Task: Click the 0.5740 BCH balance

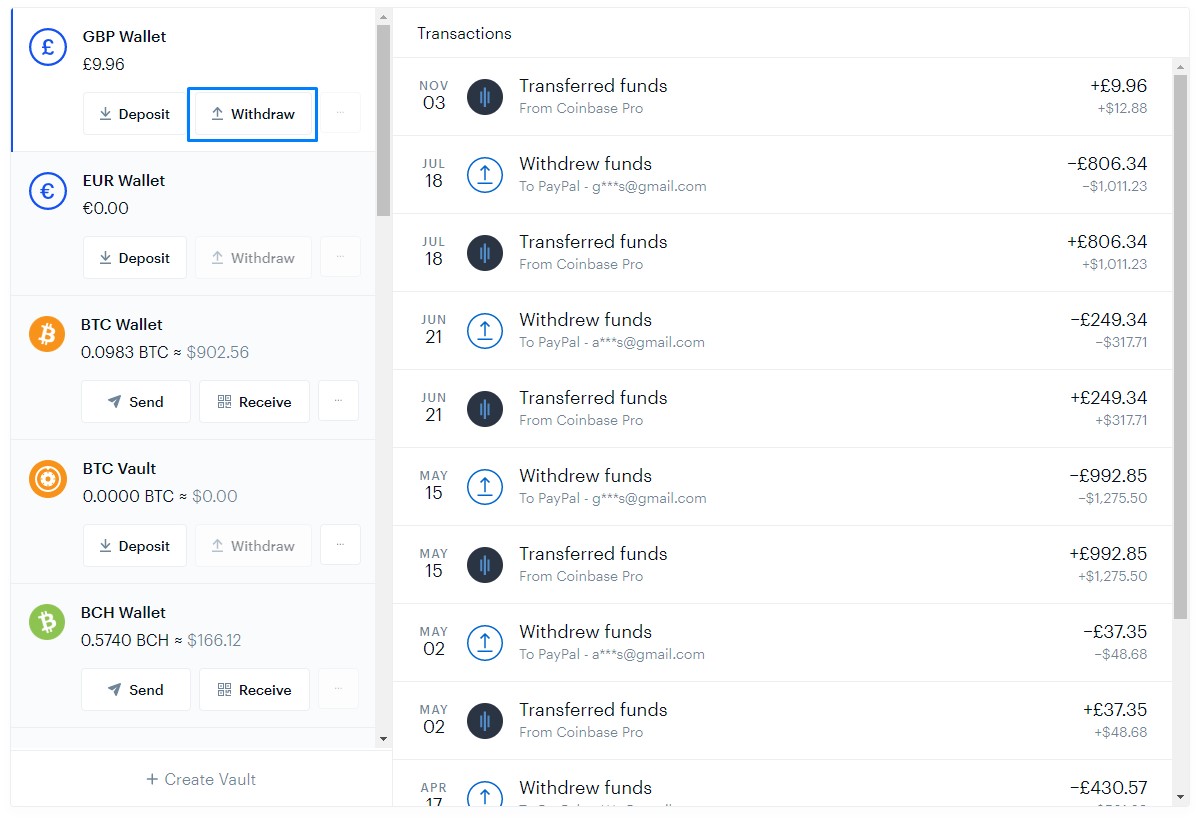Action: 125,640
